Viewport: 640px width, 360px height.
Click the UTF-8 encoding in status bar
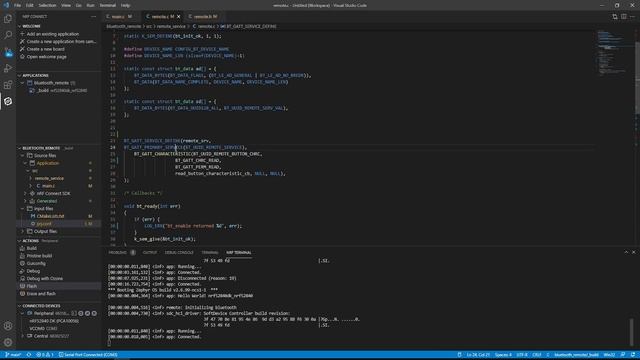coord(522,355)
